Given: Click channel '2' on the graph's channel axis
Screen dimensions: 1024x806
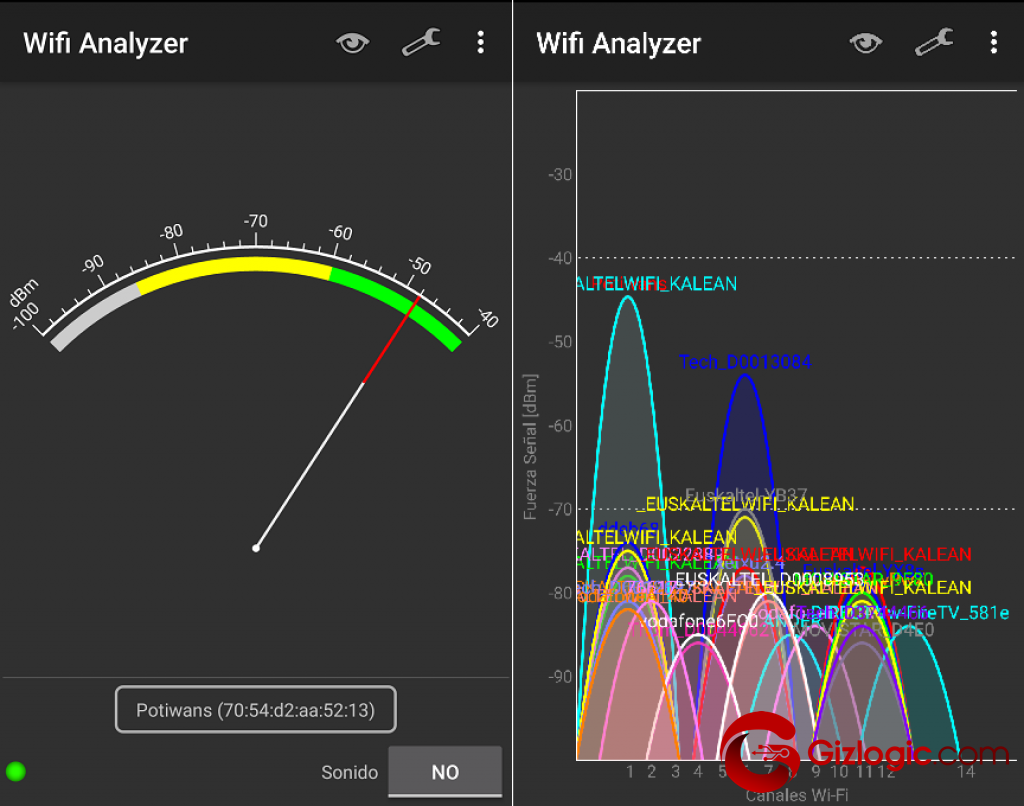Looking at the screenshot, I should point(652,772).
